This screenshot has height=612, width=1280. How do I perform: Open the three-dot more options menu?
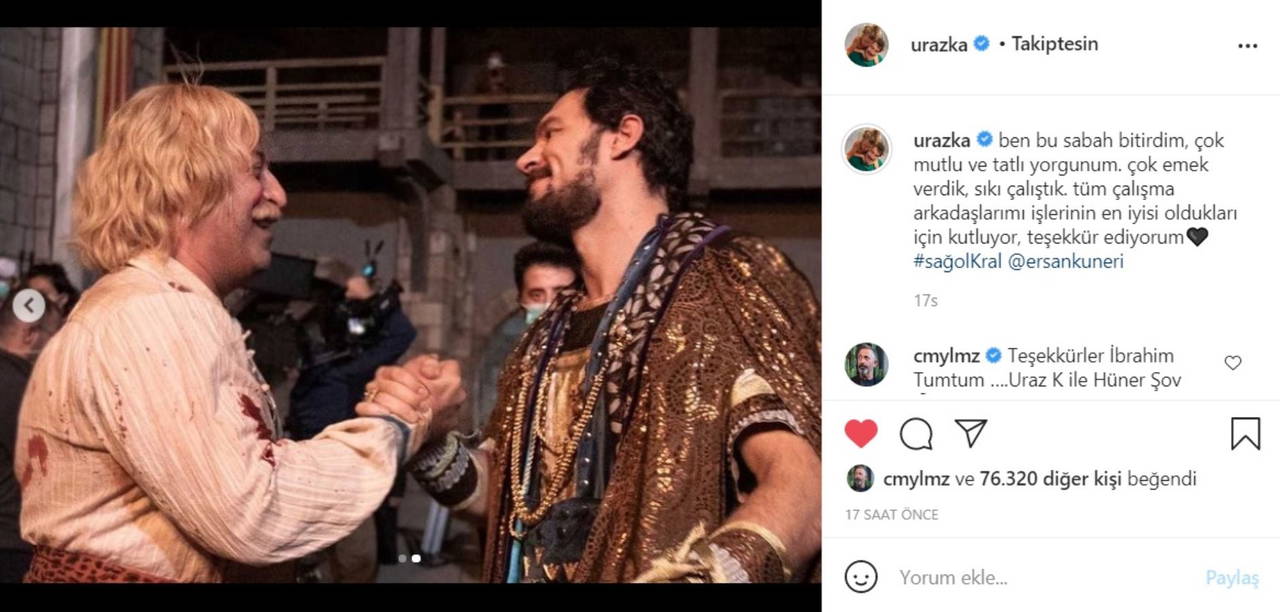(x=1247, y=45)
